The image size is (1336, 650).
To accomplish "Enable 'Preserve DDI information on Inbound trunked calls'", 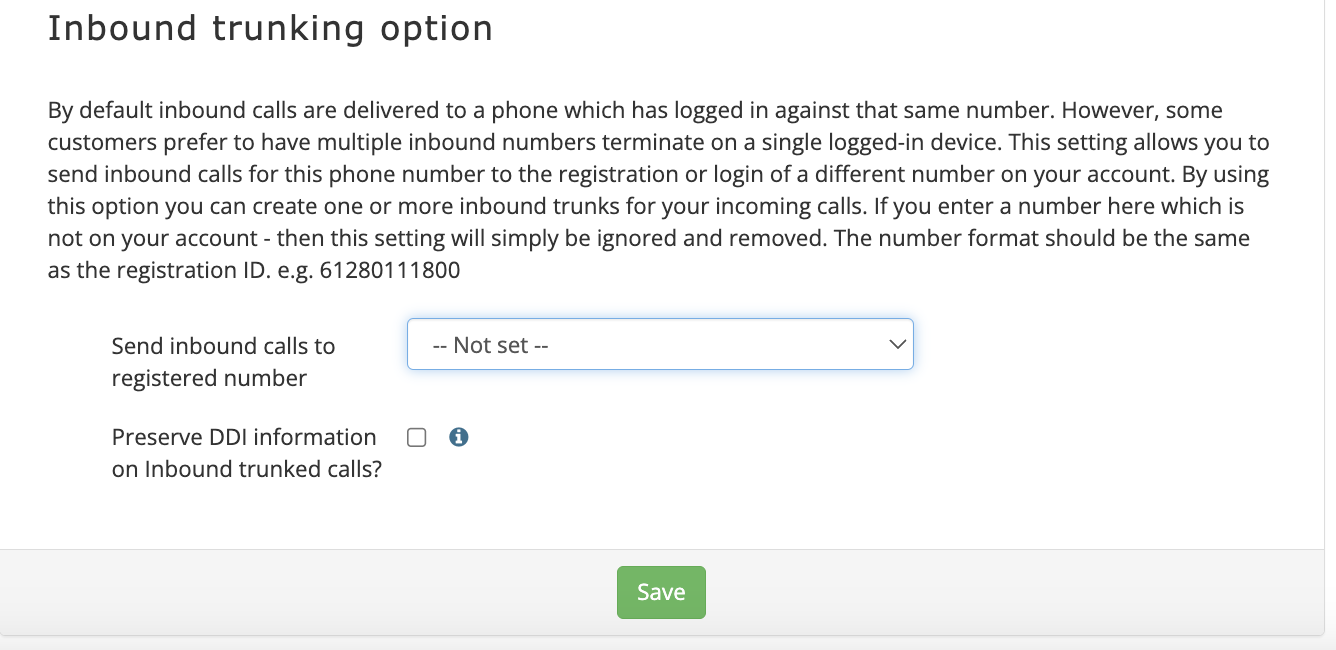I will [416, 437].
